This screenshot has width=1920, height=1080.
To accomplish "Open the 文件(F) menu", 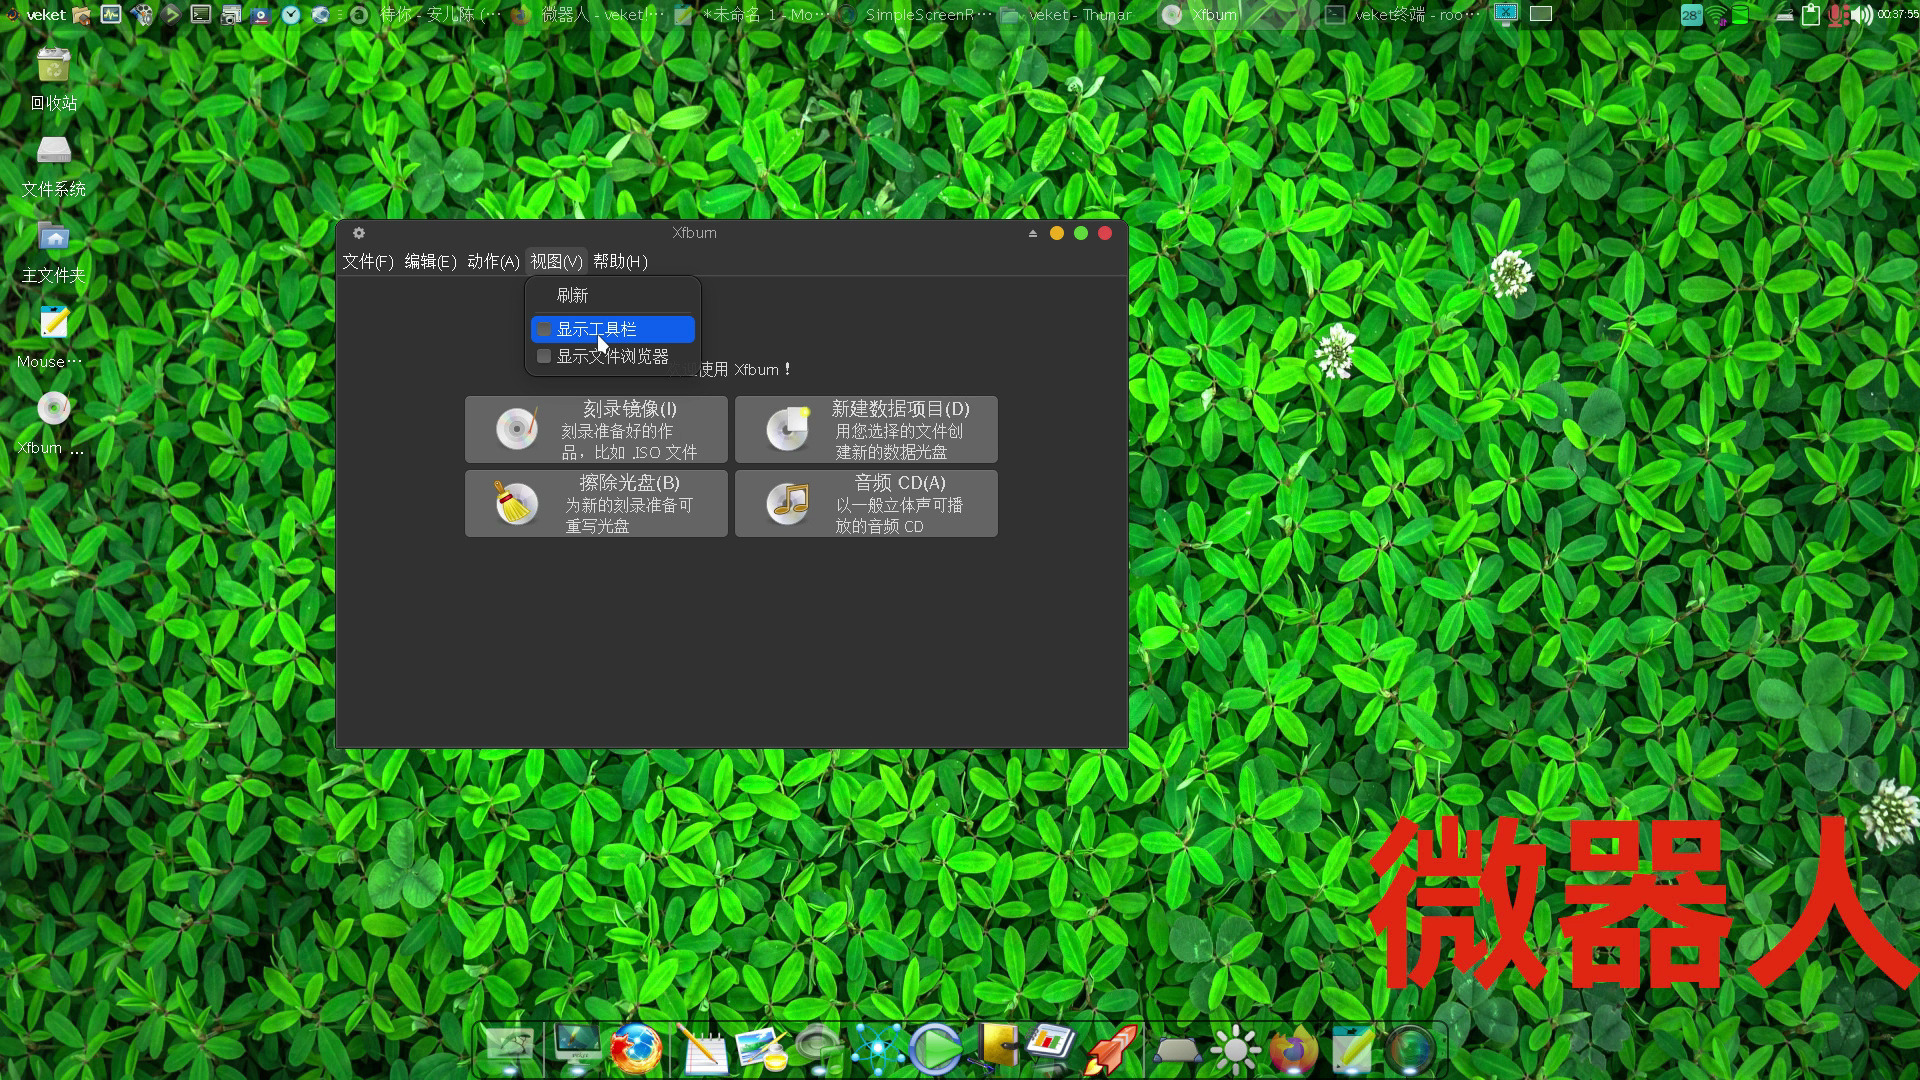I will tap(367, 261).
